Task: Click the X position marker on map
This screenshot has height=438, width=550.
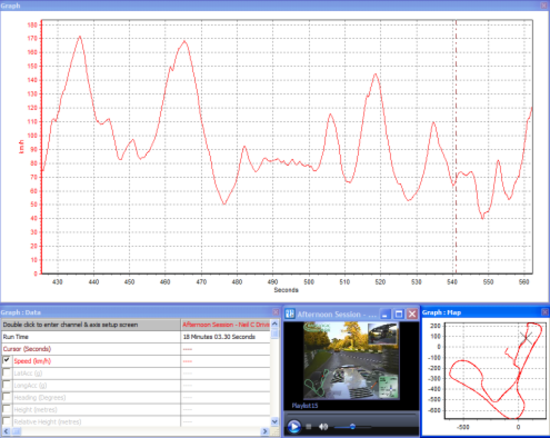Action: pyautogui.click(x=526, y=338)
